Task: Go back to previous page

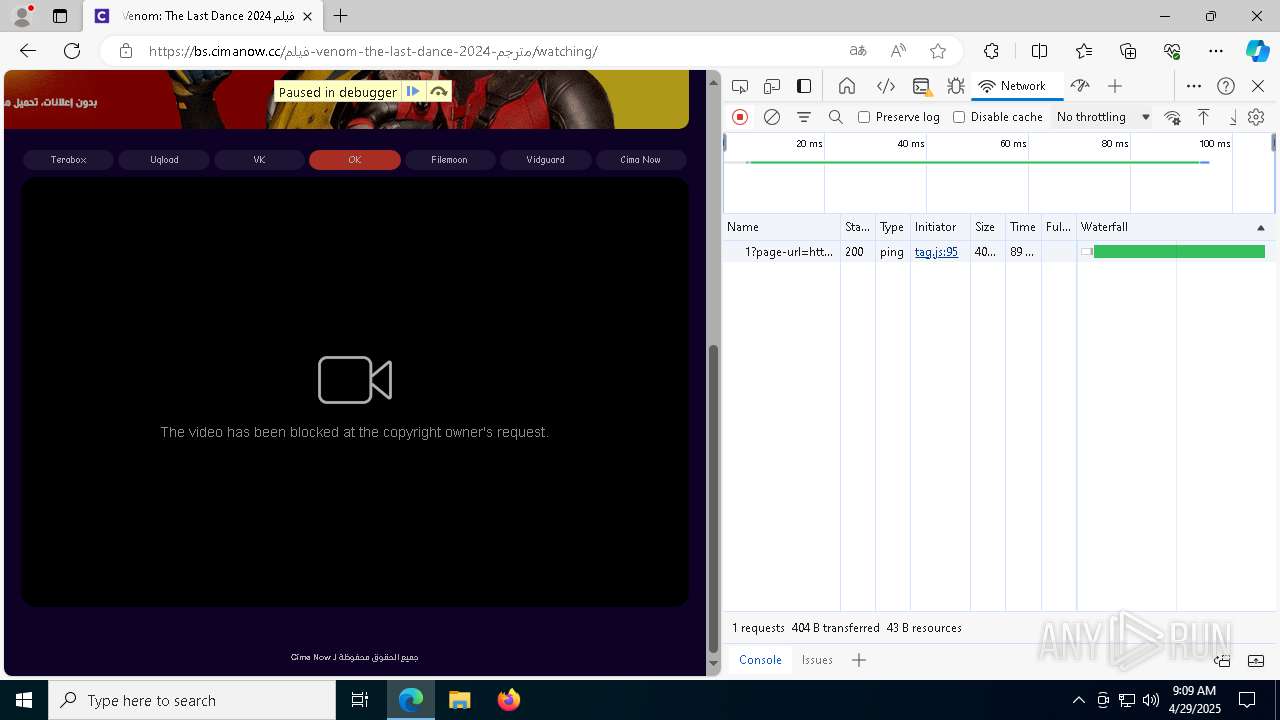Action: coord(28,51)
